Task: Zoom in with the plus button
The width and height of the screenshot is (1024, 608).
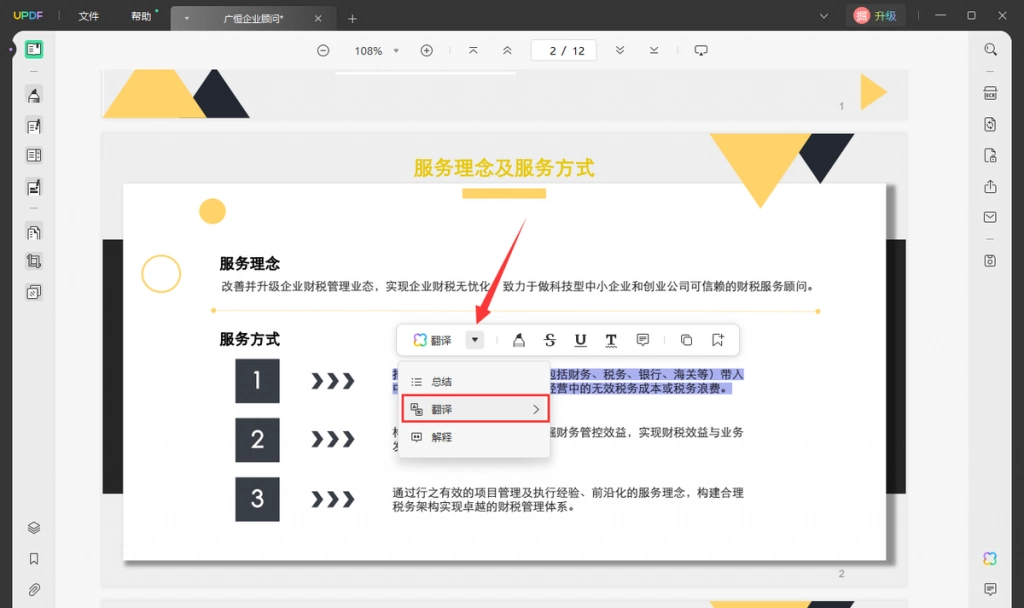Action: pos(426,51)
